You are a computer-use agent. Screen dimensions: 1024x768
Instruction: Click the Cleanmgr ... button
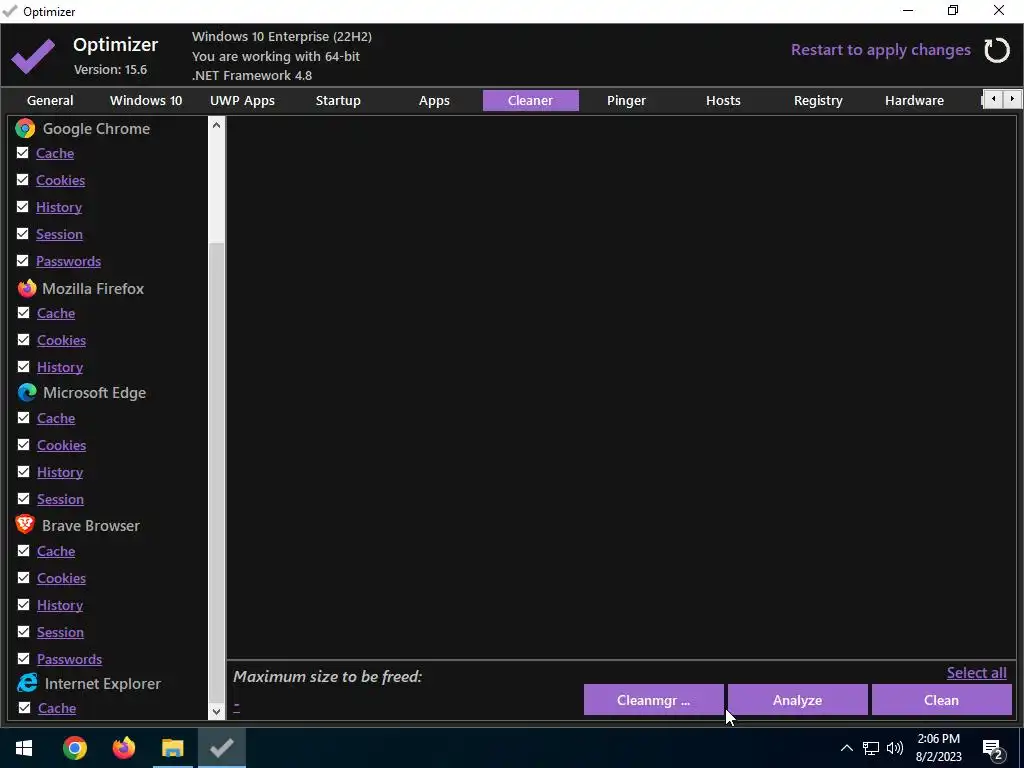point(654,700)
